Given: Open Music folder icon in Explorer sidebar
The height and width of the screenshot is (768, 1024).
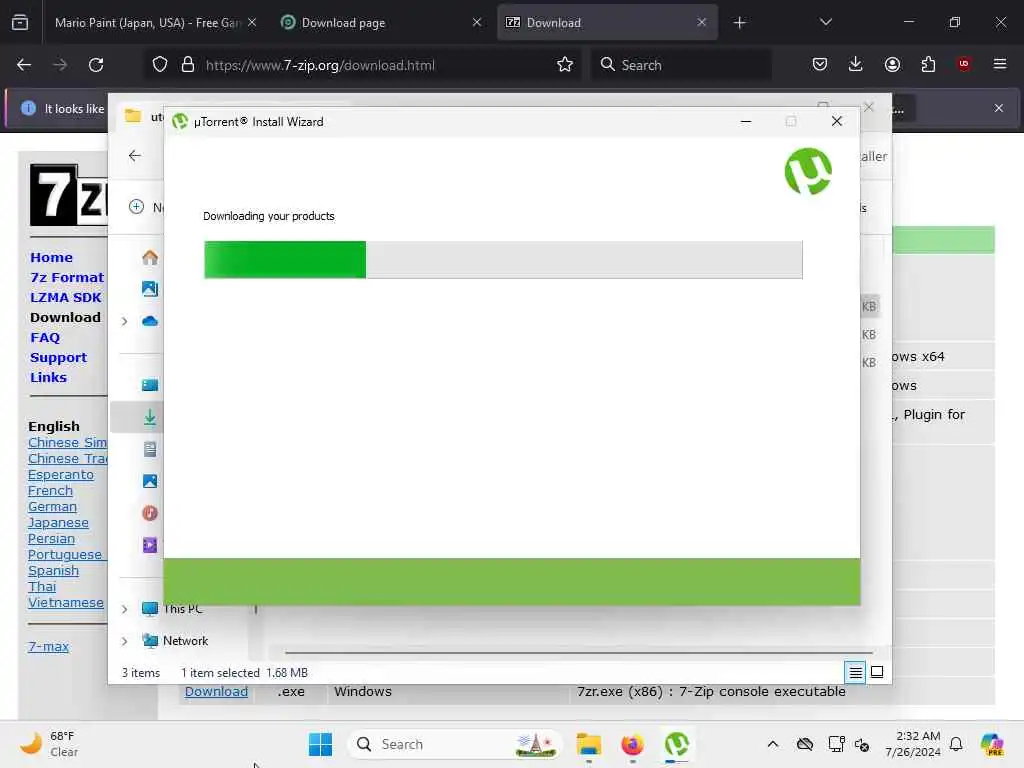Looking at the screenshot, I should (x=150, y=513).
